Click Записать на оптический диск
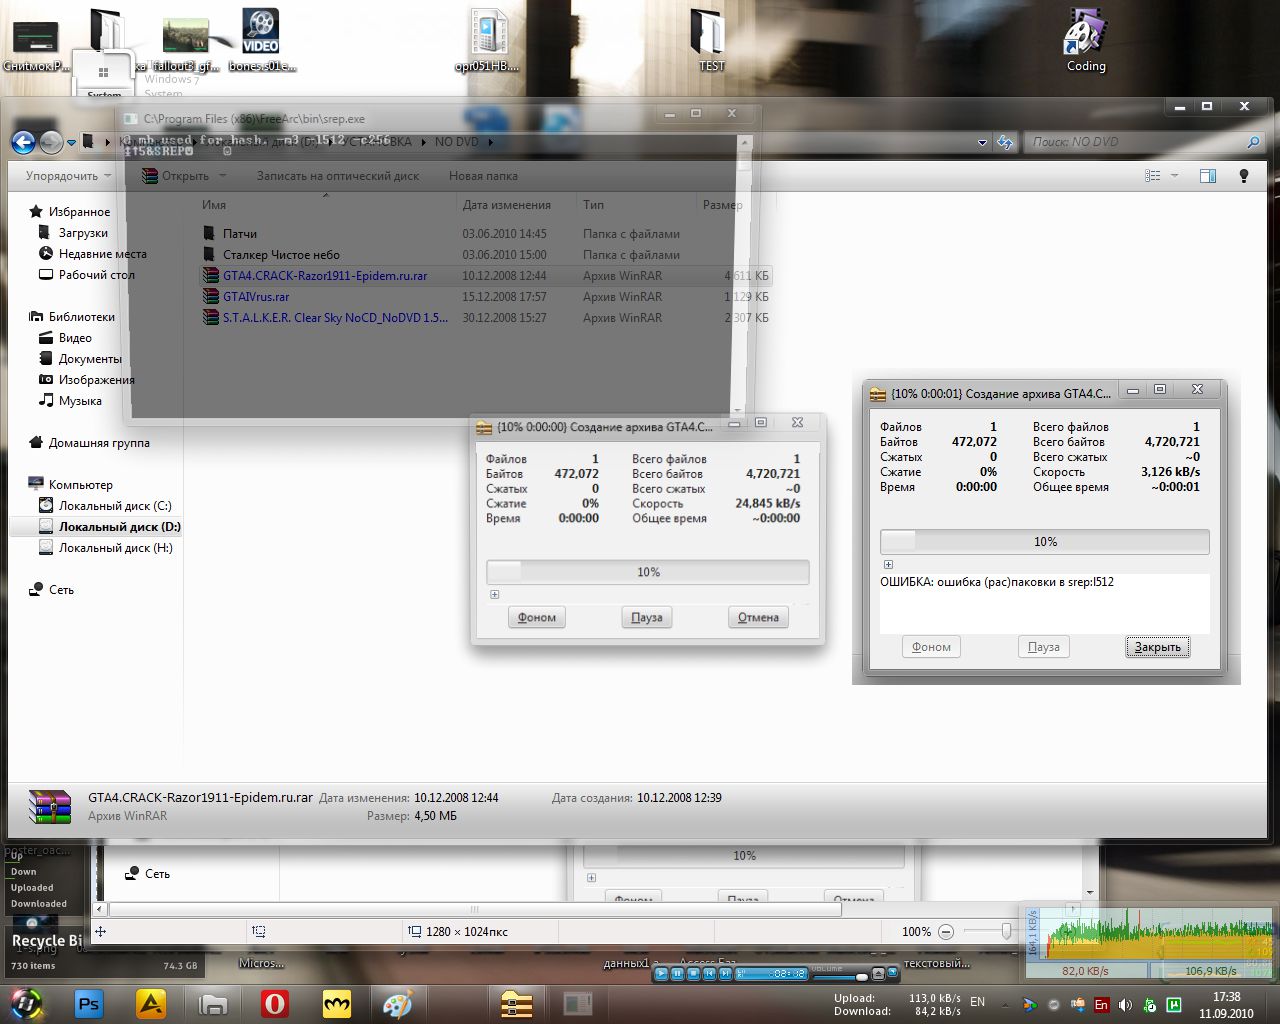 point(338,176)
